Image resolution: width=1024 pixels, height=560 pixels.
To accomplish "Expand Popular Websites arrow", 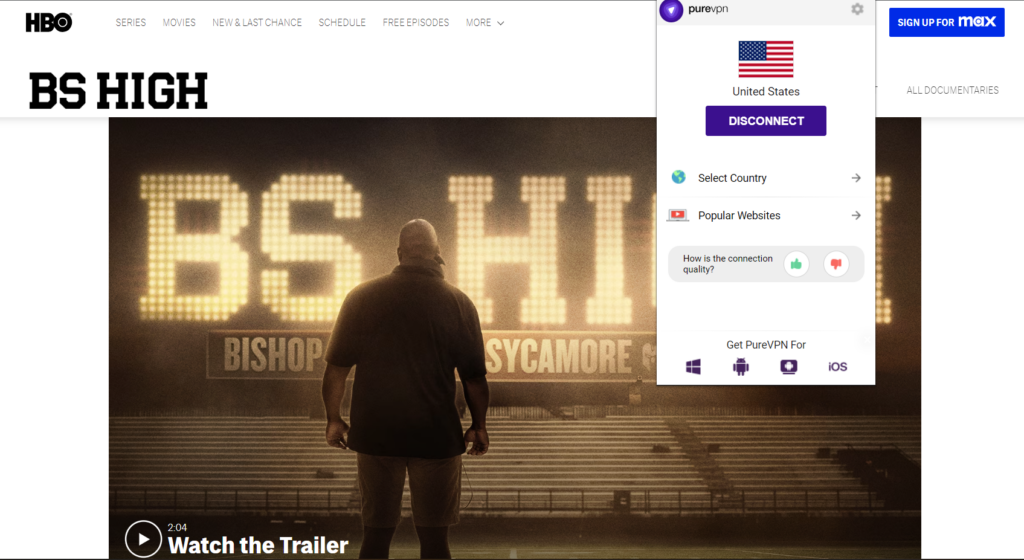I will click(856, 215).
